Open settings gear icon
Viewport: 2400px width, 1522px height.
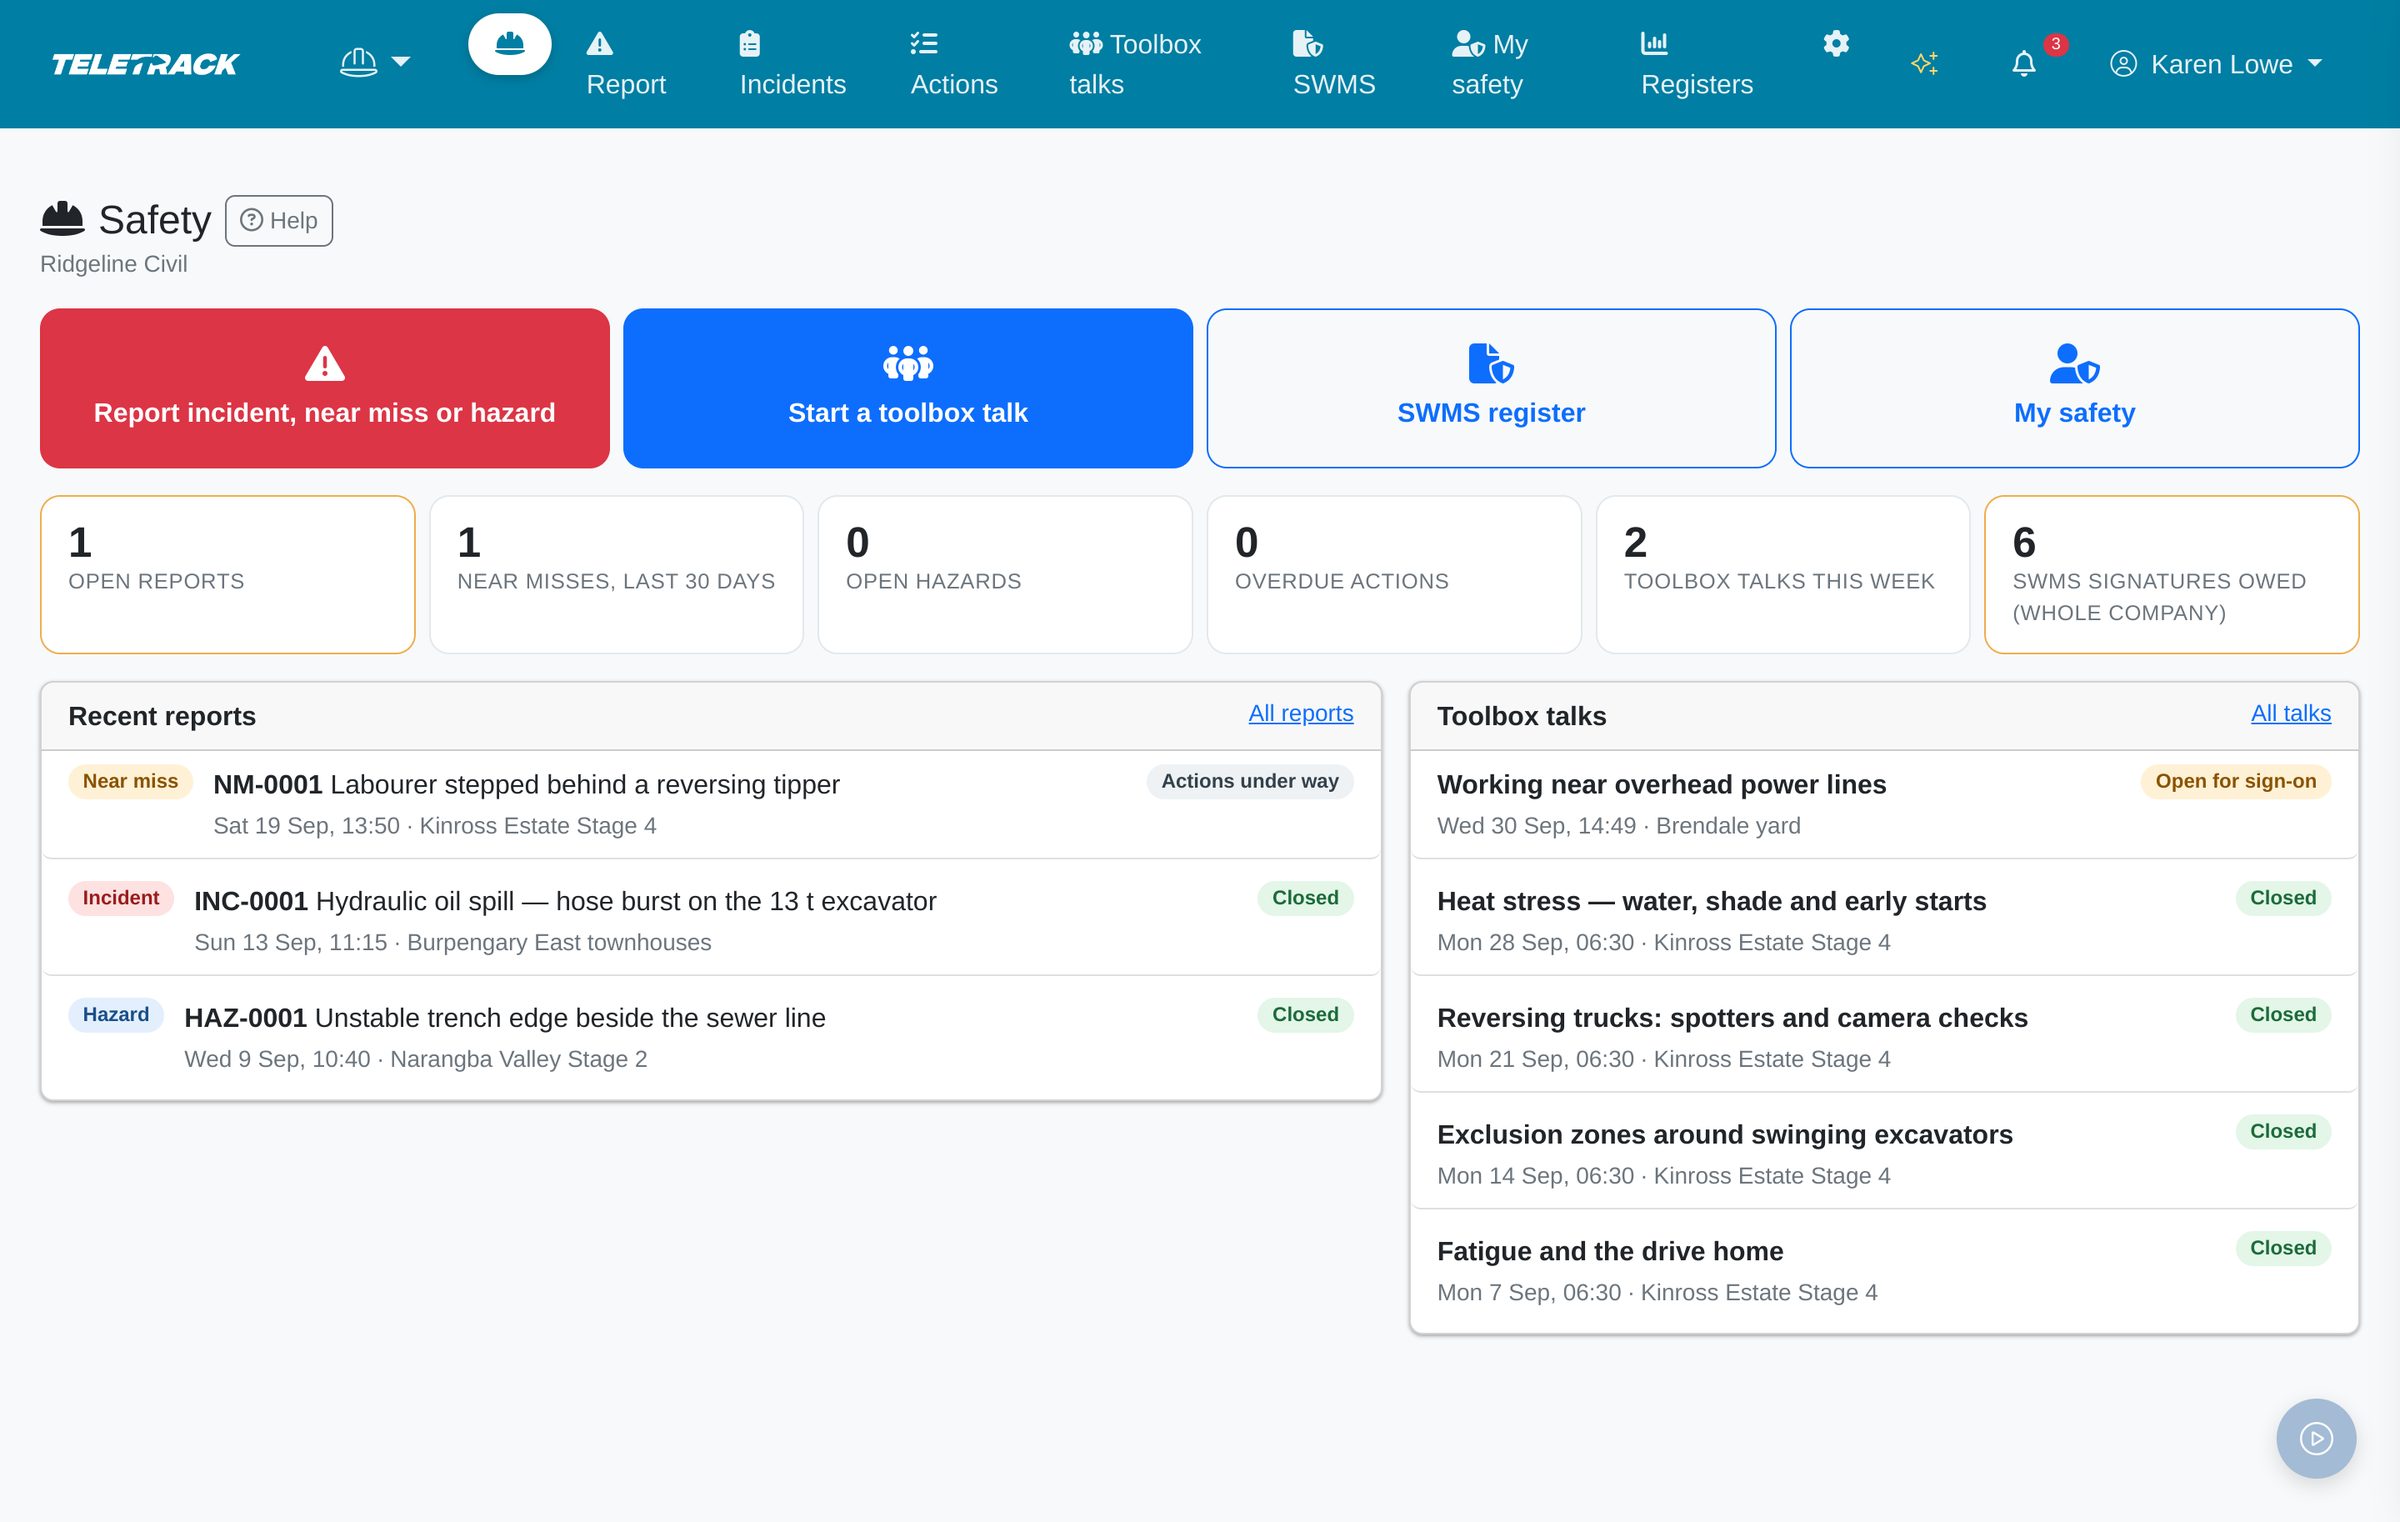coord(1836,44)
